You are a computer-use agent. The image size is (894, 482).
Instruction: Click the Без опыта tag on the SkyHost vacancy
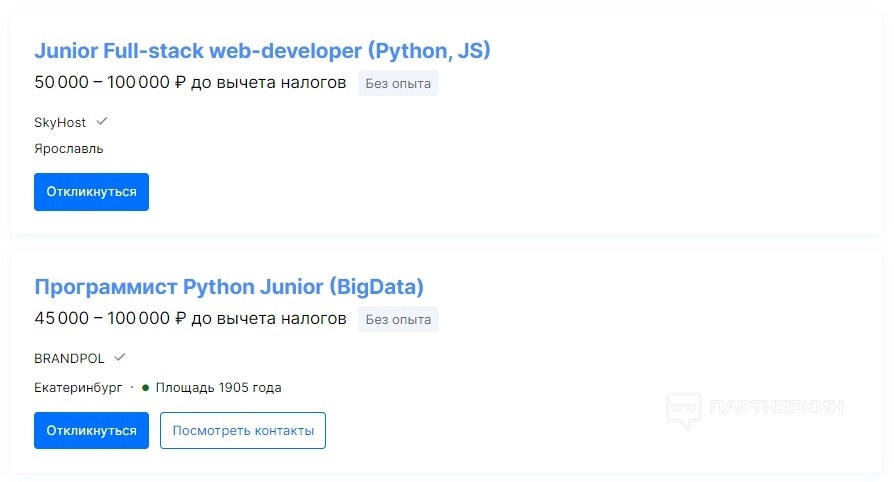click(398, 83)
